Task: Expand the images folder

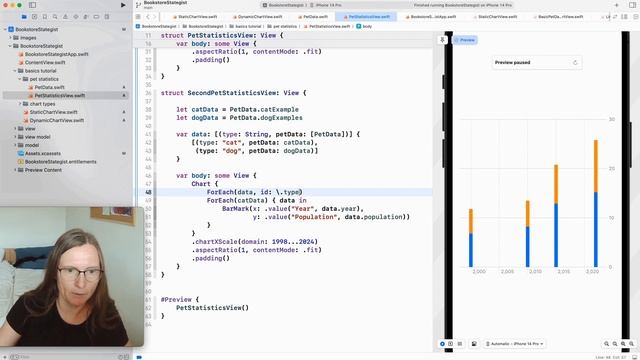Action: point(10,38)
